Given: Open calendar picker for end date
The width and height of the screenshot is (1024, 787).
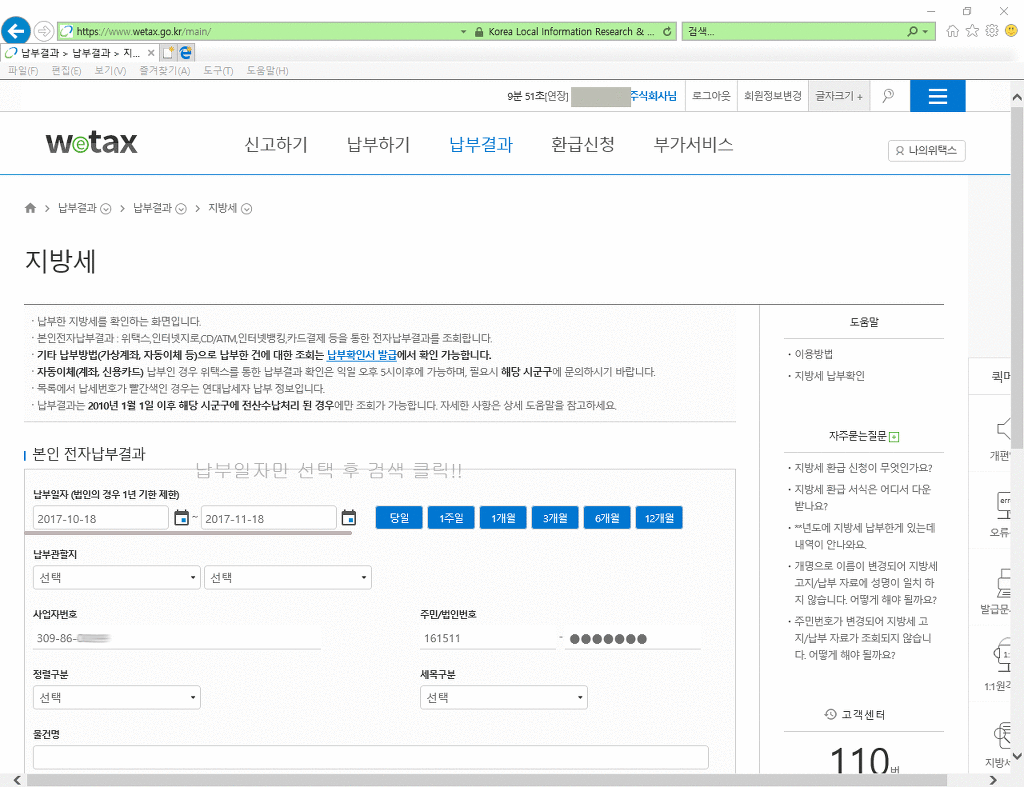Looking at the screenshot, I should pos(348,518).
